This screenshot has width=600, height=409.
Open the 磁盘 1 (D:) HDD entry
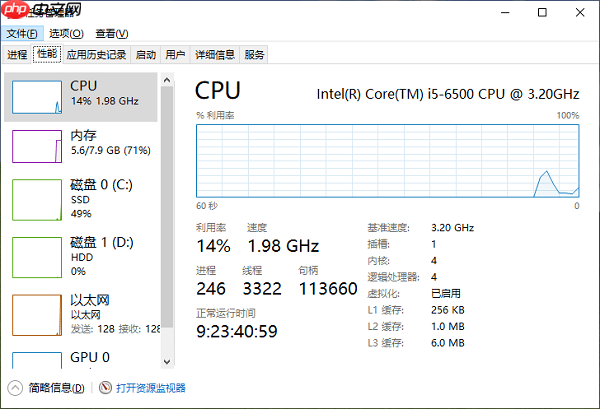tap(81, 257)
